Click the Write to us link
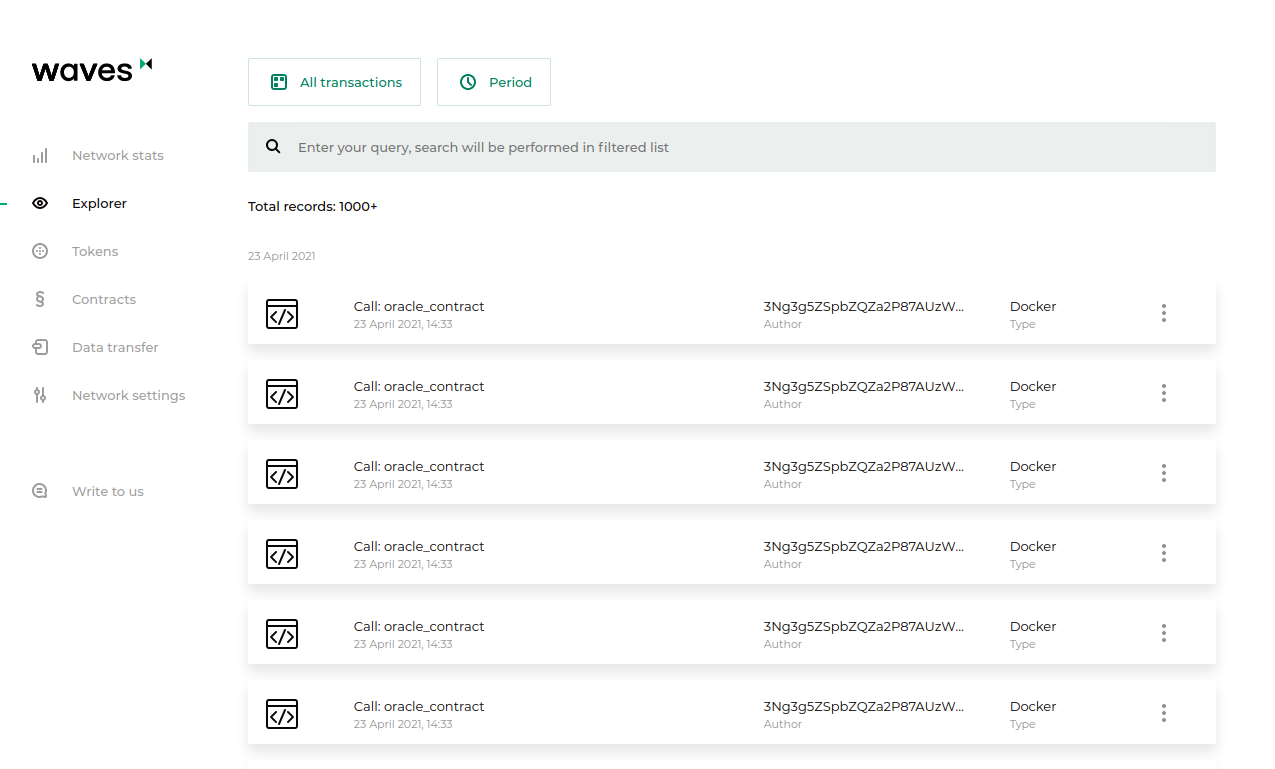Image resolution: width=1275 pixels, height=769 pixels. tap(107, 490)
